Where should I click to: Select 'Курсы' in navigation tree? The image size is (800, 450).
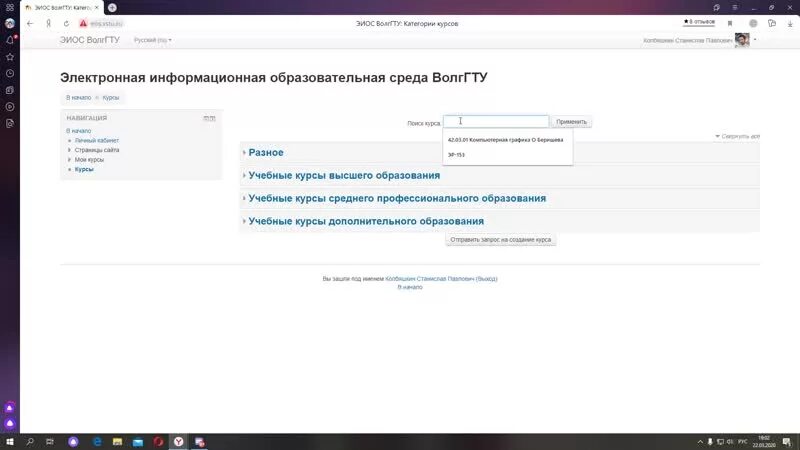click(x=84, y=169)
